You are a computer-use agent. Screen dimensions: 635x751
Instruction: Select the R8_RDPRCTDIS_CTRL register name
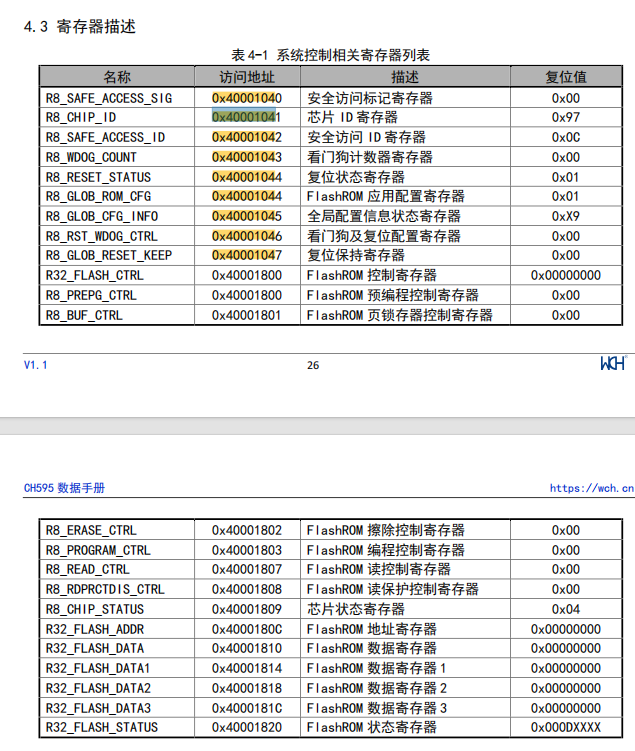pyautogui.click(x=105, y=589)
